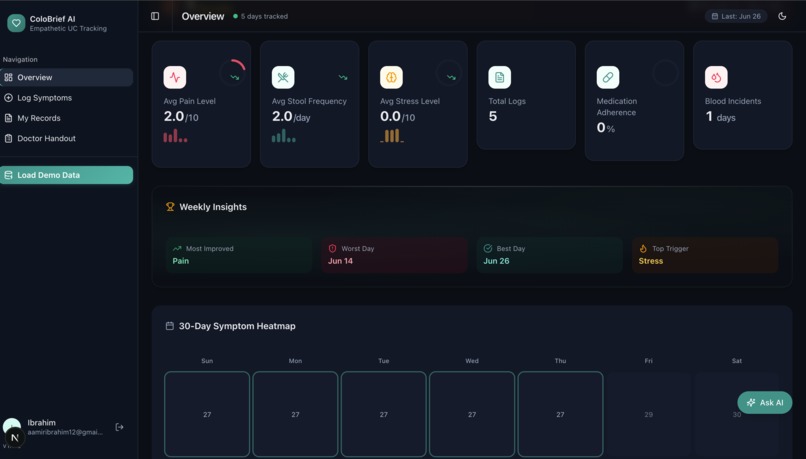Click the 'Overview' page title in header
This screenshot has width=806, height=459.
[203, 16]
